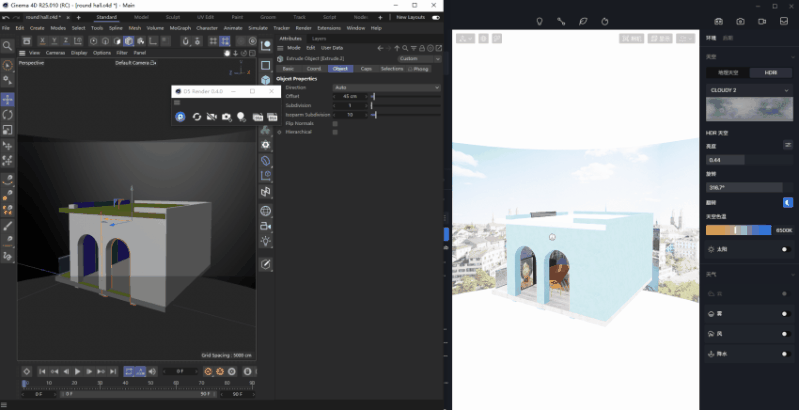Select the Rotate tool in left toolbar
799x410 pixels.
click(x=7, y=115)
